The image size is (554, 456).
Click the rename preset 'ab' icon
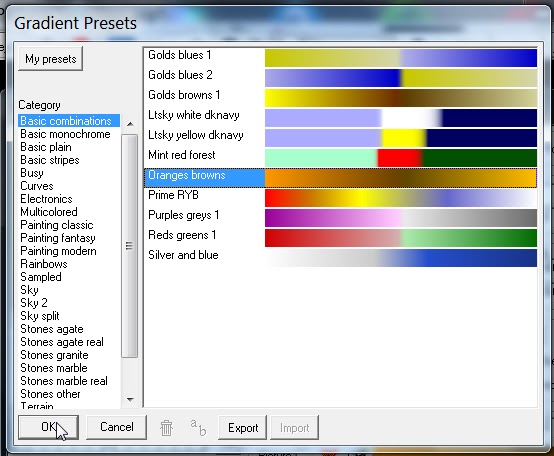click(198, 427)
